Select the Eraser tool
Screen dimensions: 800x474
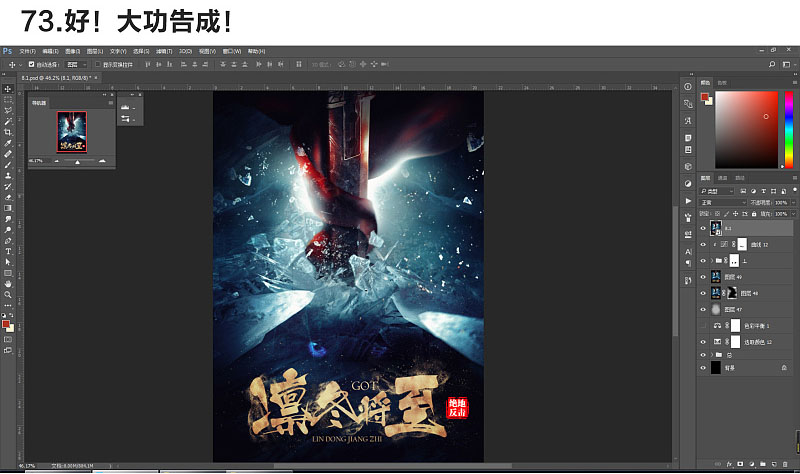(x=8, y=197)
